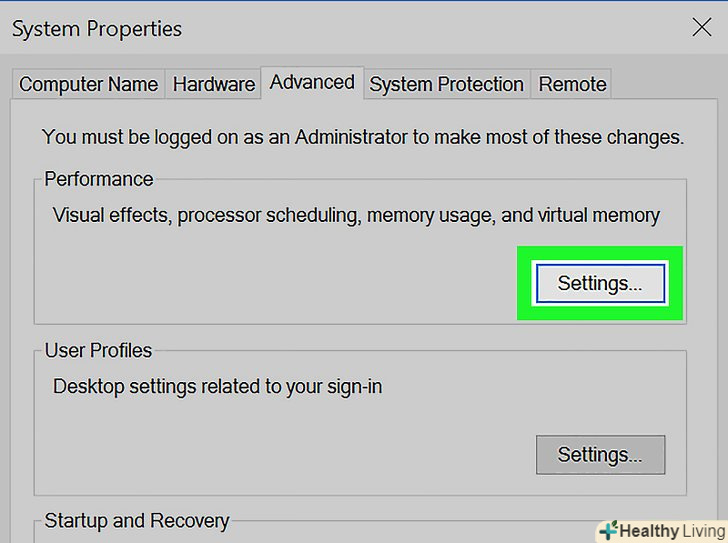The height and width of the screenshot is (543, 728).
Task: Click the Startup and Recovery group label
Action: pos(137,521)
